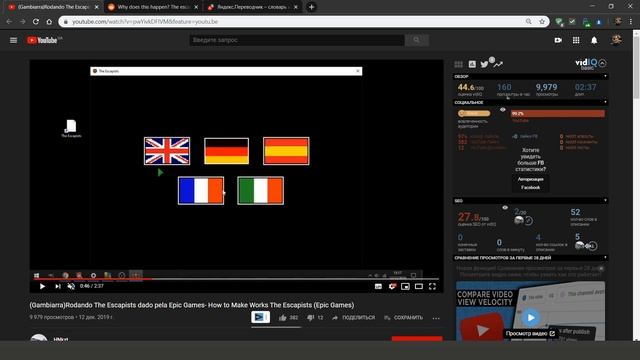Close the view comparison notice
The image size is (640, 360).
pos(601,269)
